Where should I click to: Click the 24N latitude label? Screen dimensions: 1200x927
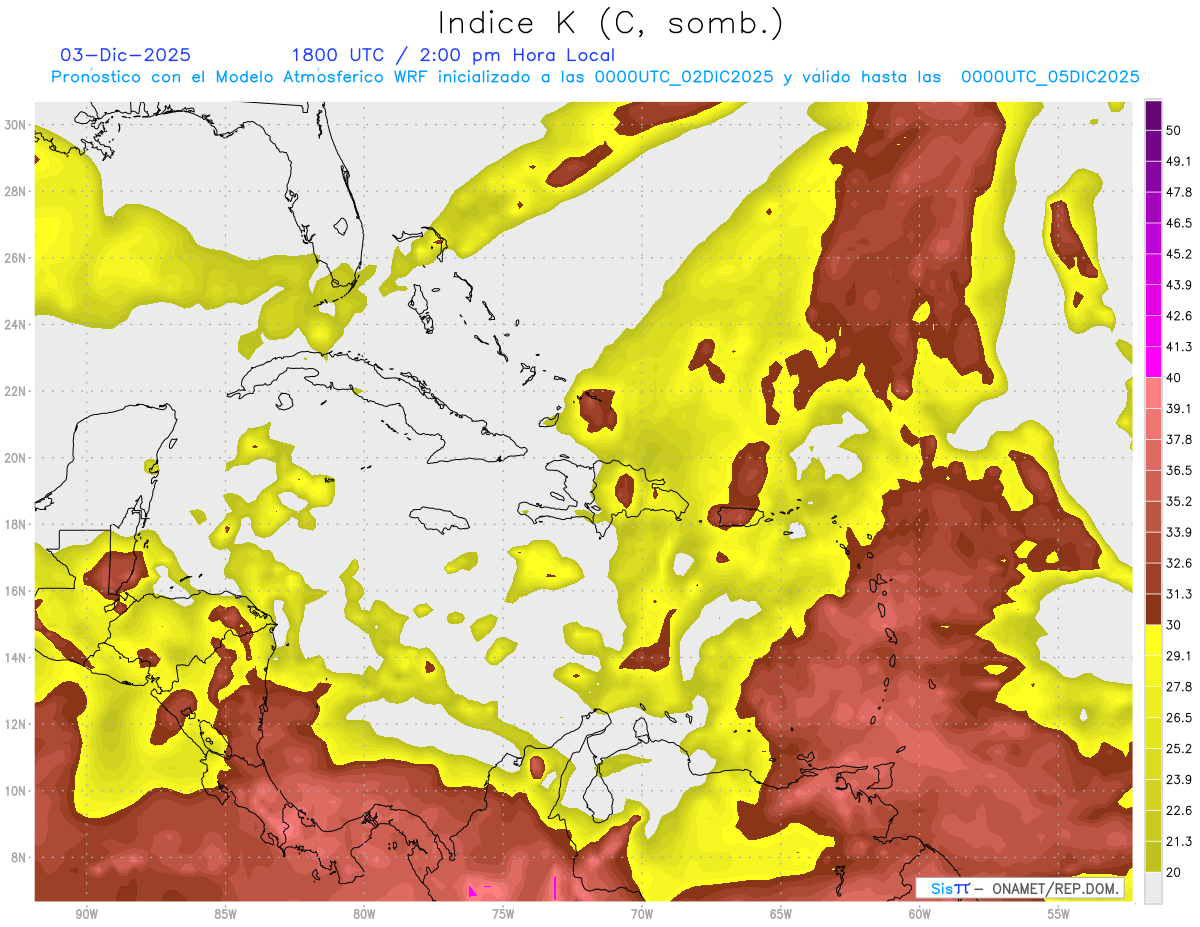(15, 325)
